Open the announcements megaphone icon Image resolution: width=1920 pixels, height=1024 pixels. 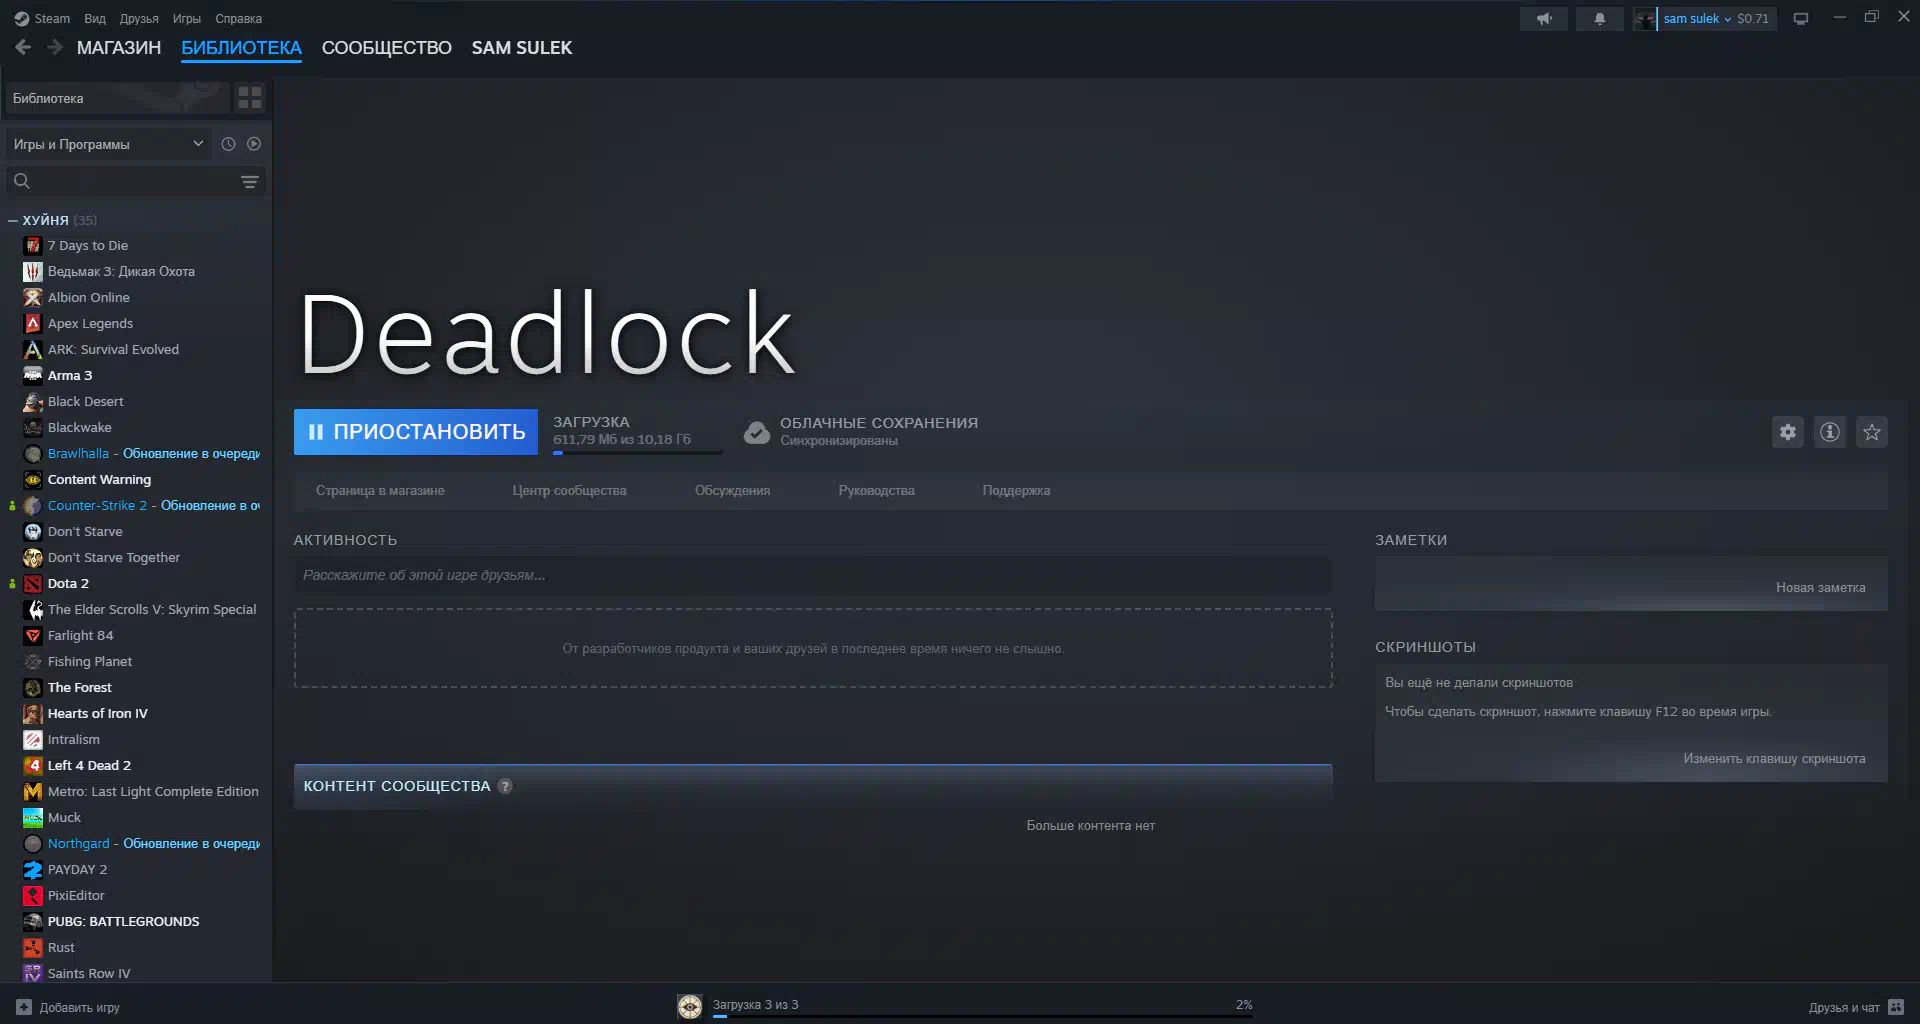tap(1544, 19)
